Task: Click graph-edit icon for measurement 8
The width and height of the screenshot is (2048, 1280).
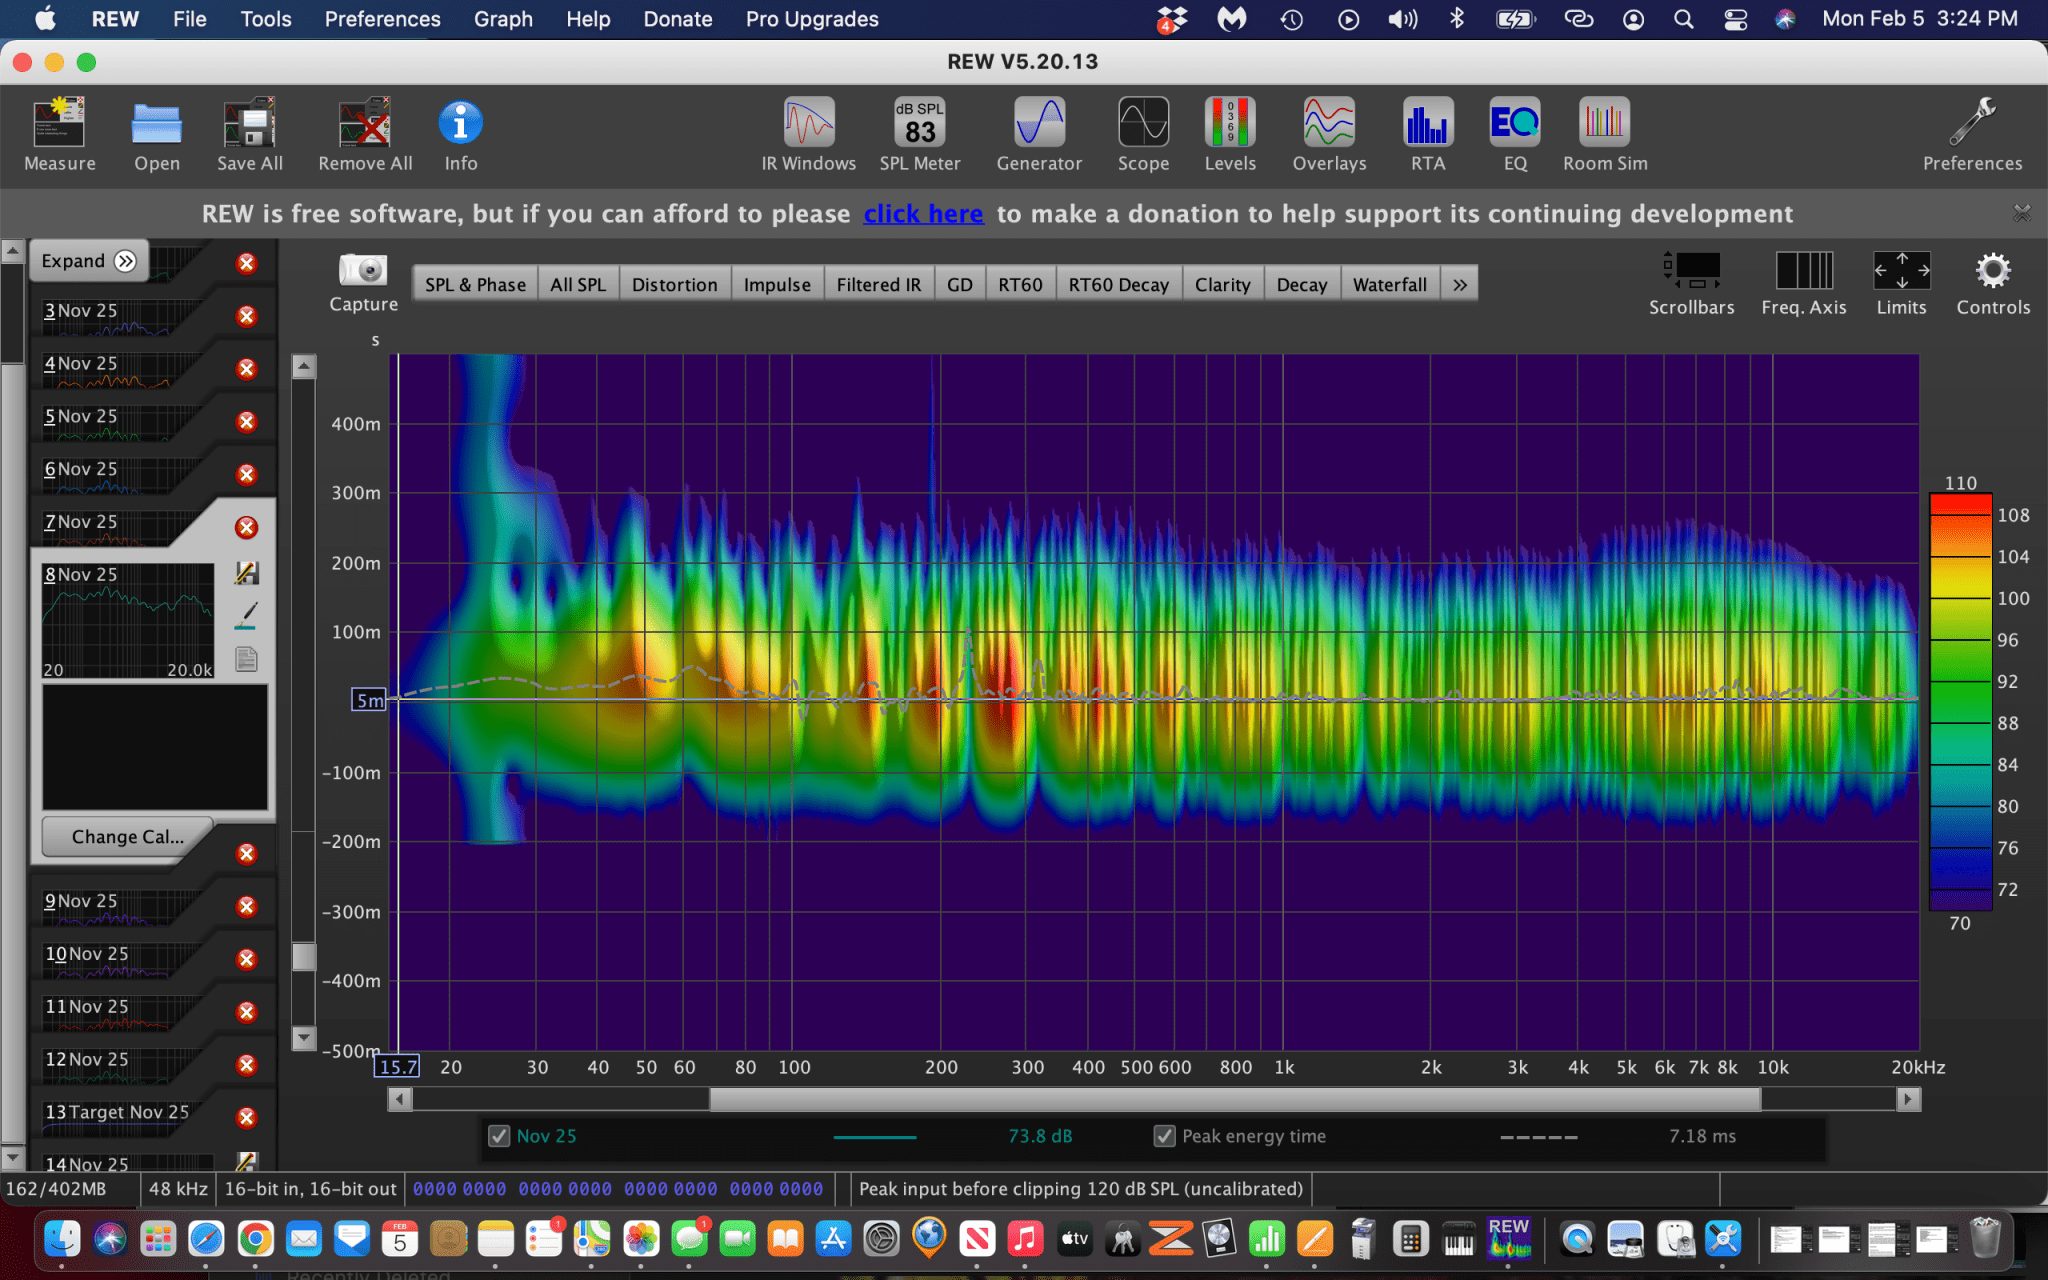Action: [246, 572]
